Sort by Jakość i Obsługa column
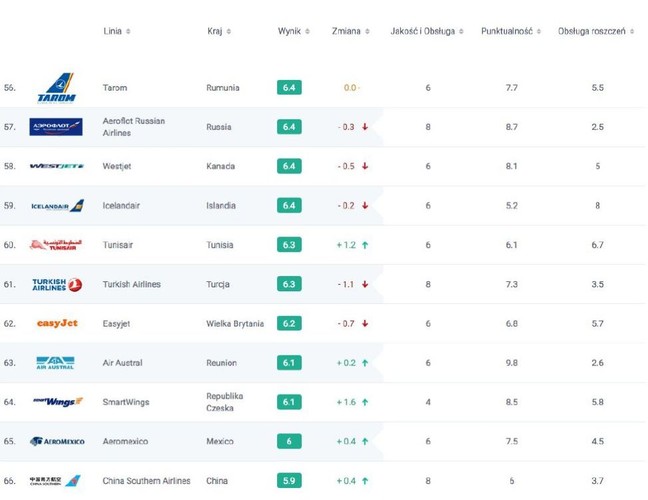 [x=427, y=31]
